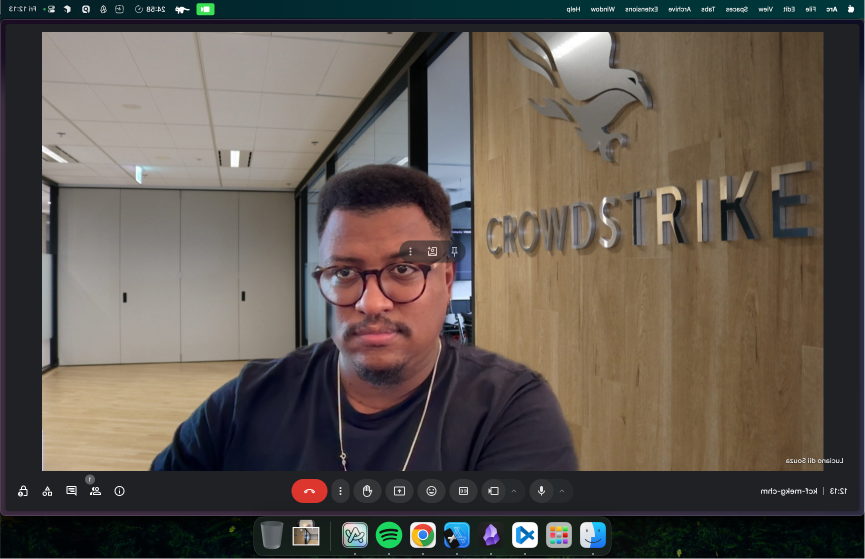
Task: Open three-dot options on the video tile overlay
Action: click(410, 252)
